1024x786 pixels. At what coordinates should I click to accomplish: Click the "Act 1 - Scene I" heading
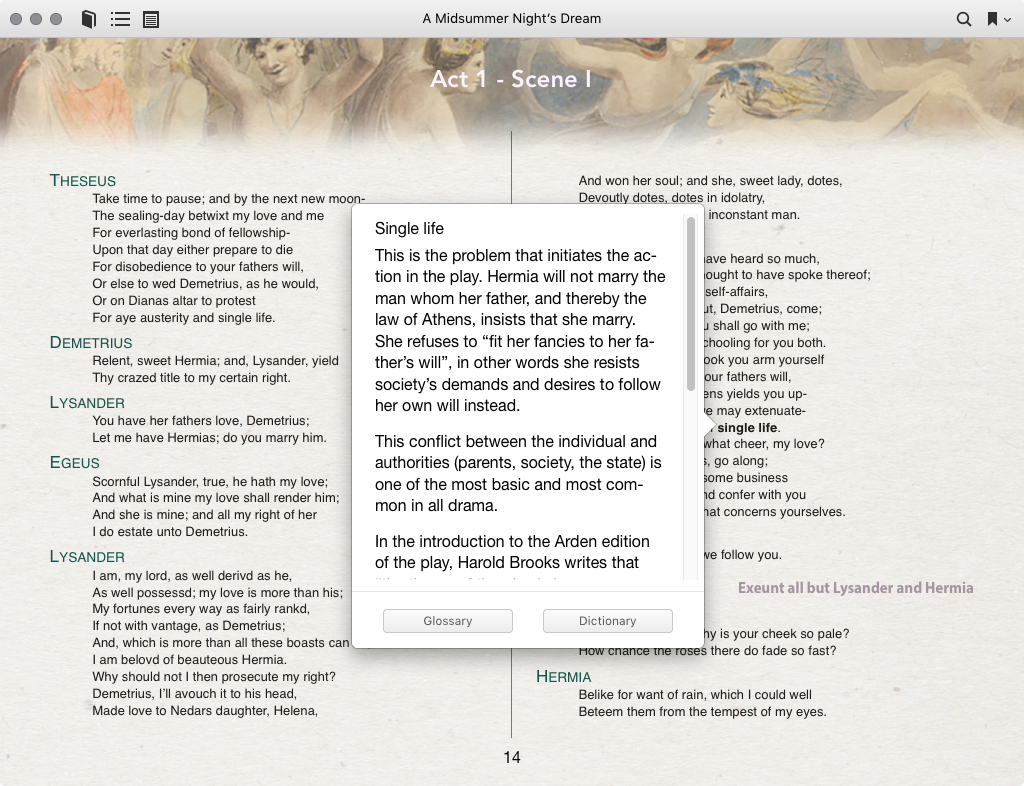pyautogui.click(x=511, y=79)
